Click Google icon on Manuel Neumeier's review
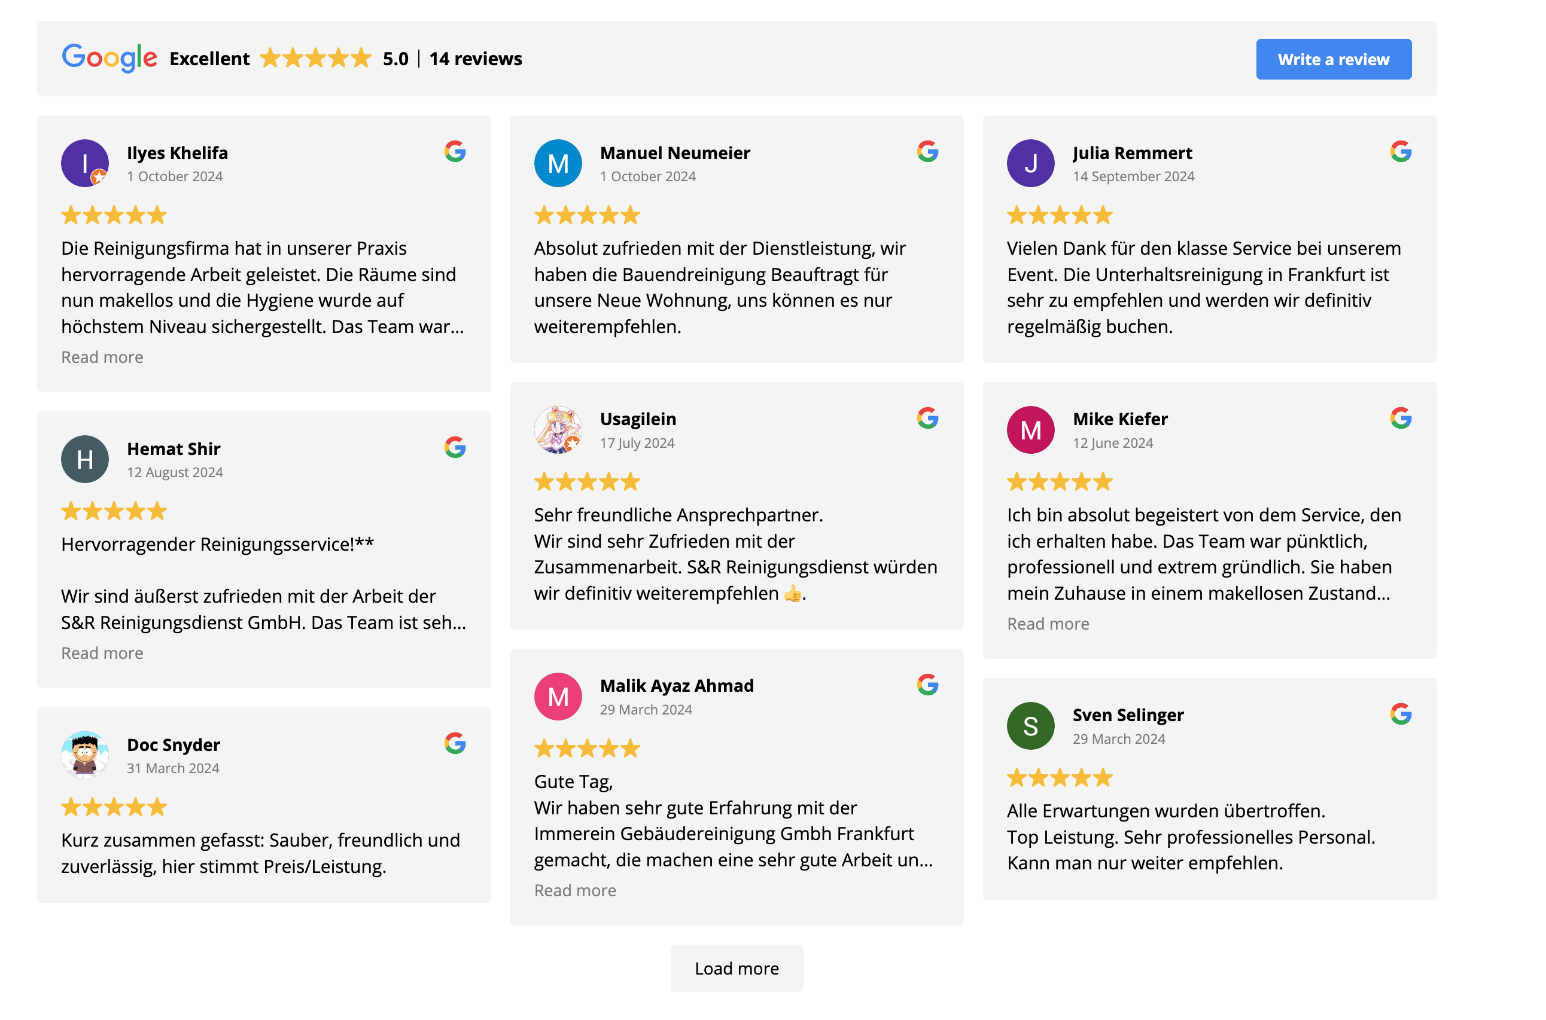 [x=928, y=151]
